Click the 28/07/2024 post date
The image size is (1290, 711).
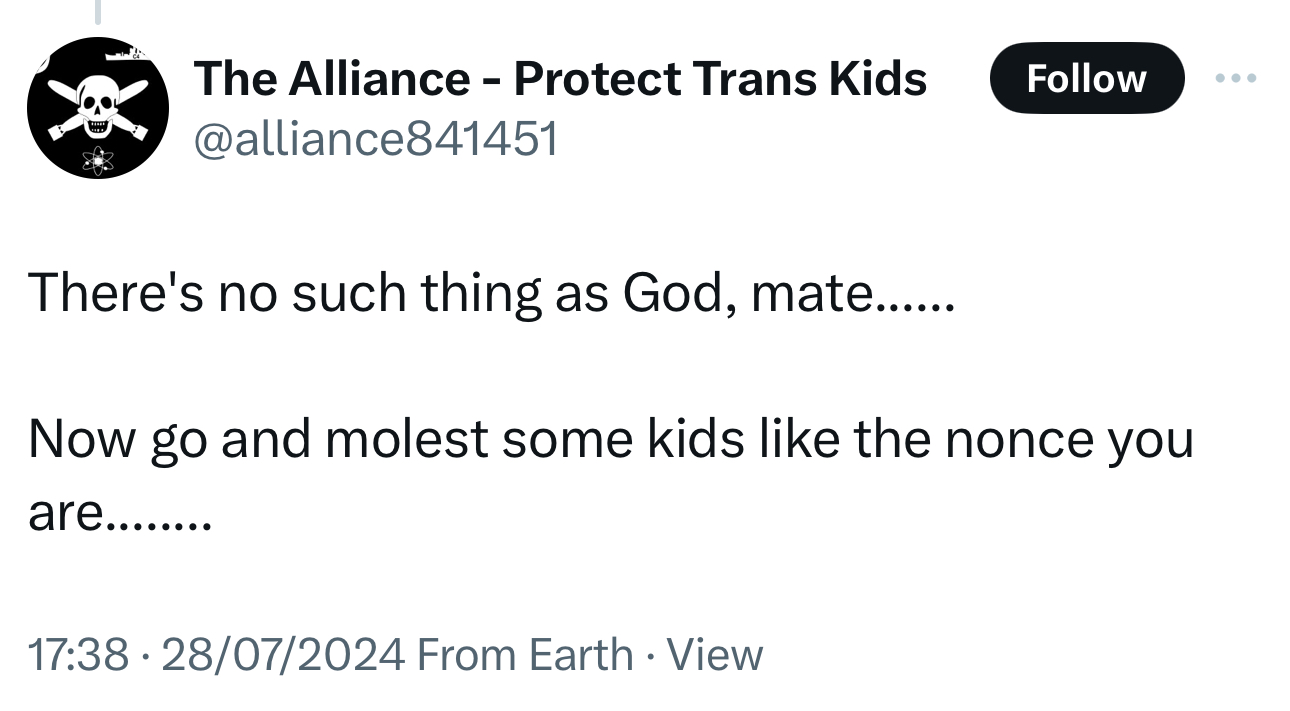click(282, 655)
